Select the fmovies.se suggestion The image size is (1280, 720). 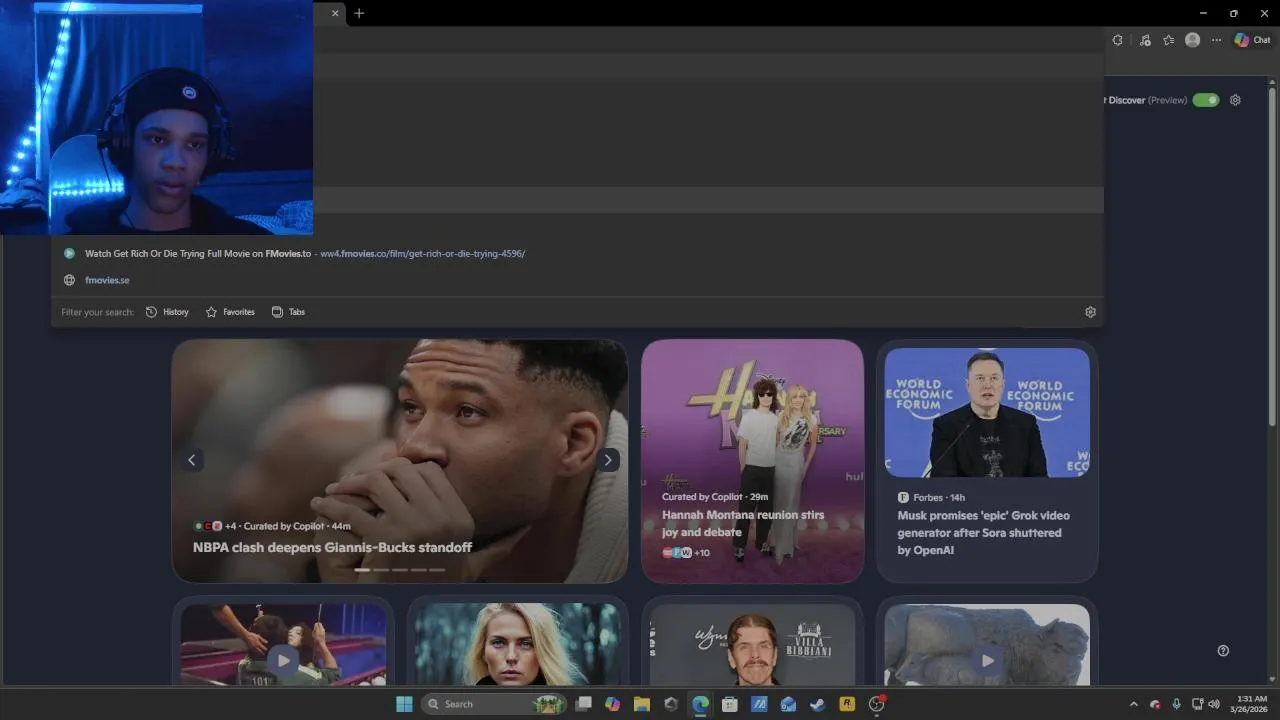tap(578, 280)
